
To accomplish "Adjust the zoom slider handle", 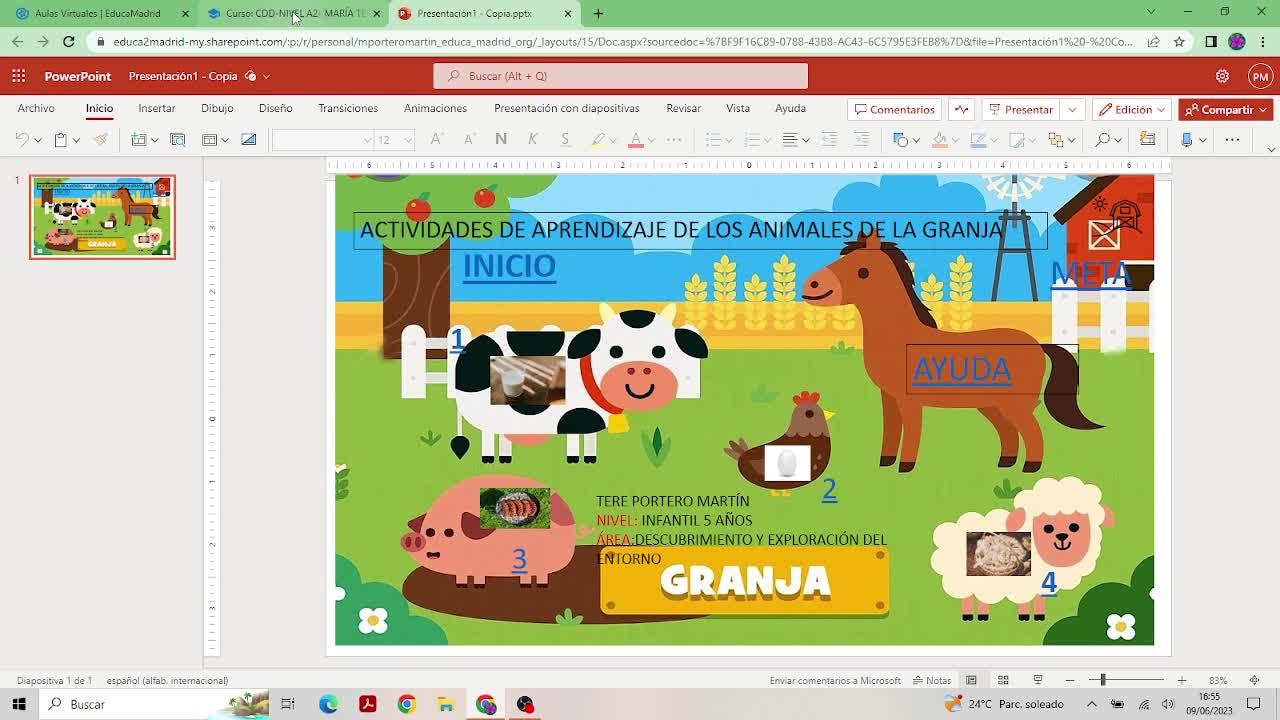I will [1103, 680].
